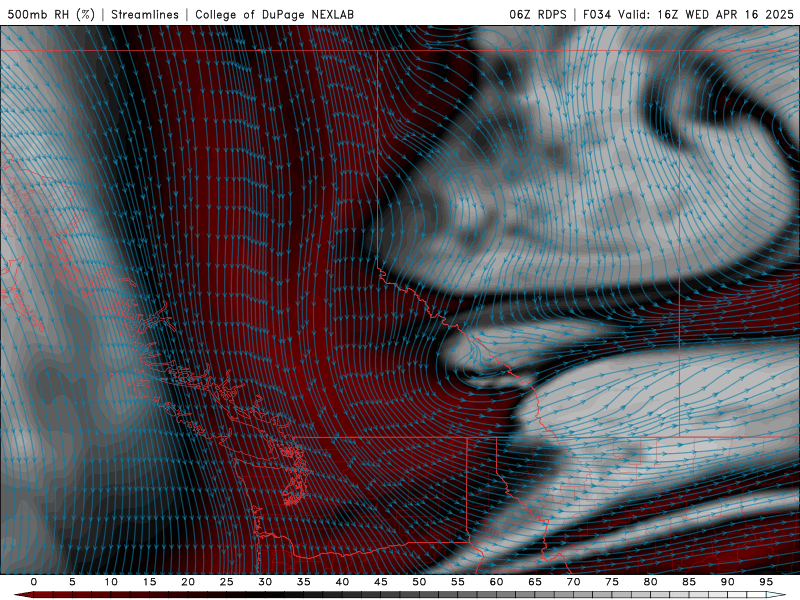The image size is (800, 600).
Task: Click the color scale label "75"
Action: coord(612,582)
